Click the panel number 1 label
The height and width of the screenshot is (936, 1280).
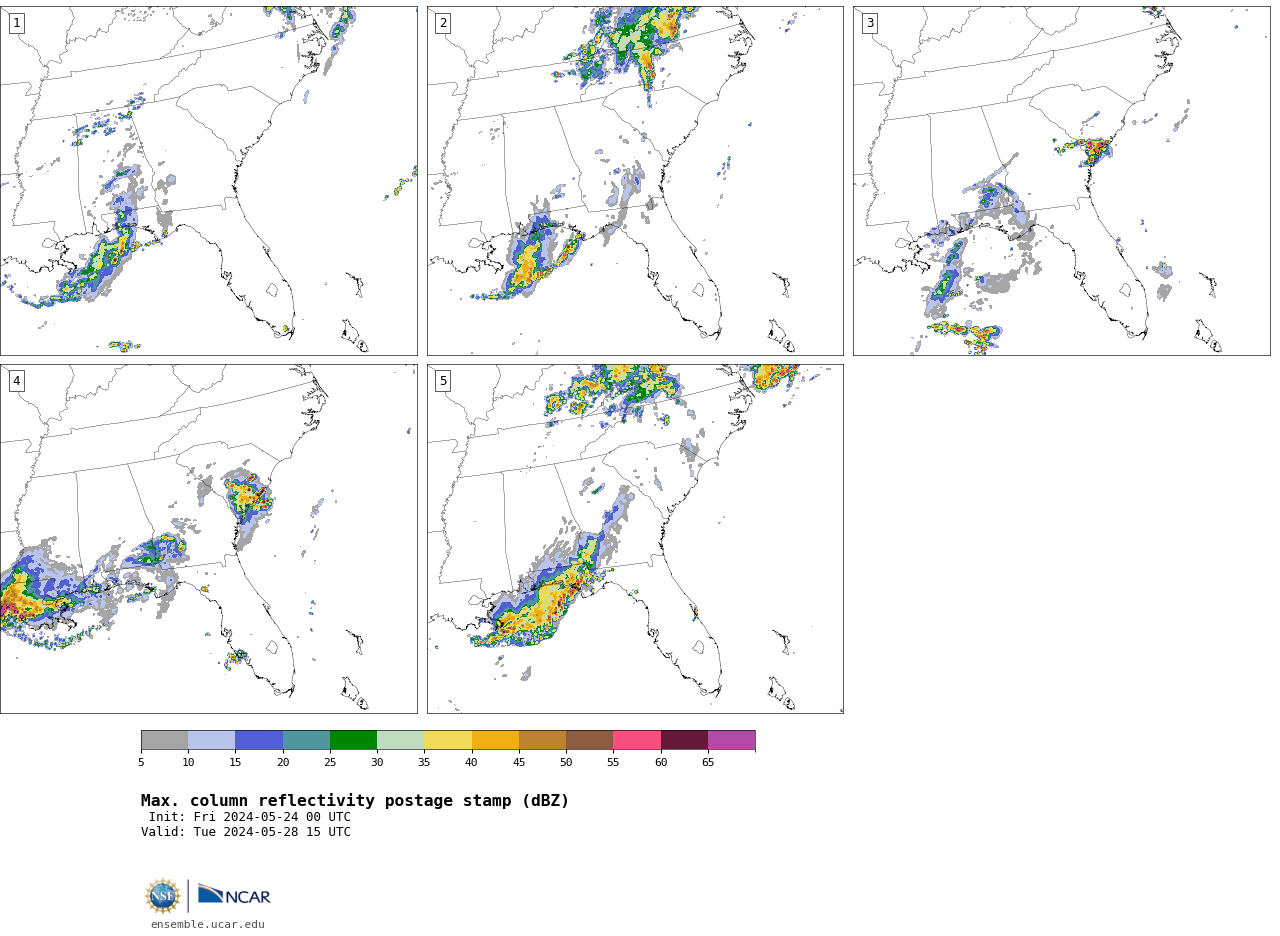point(16,23)
